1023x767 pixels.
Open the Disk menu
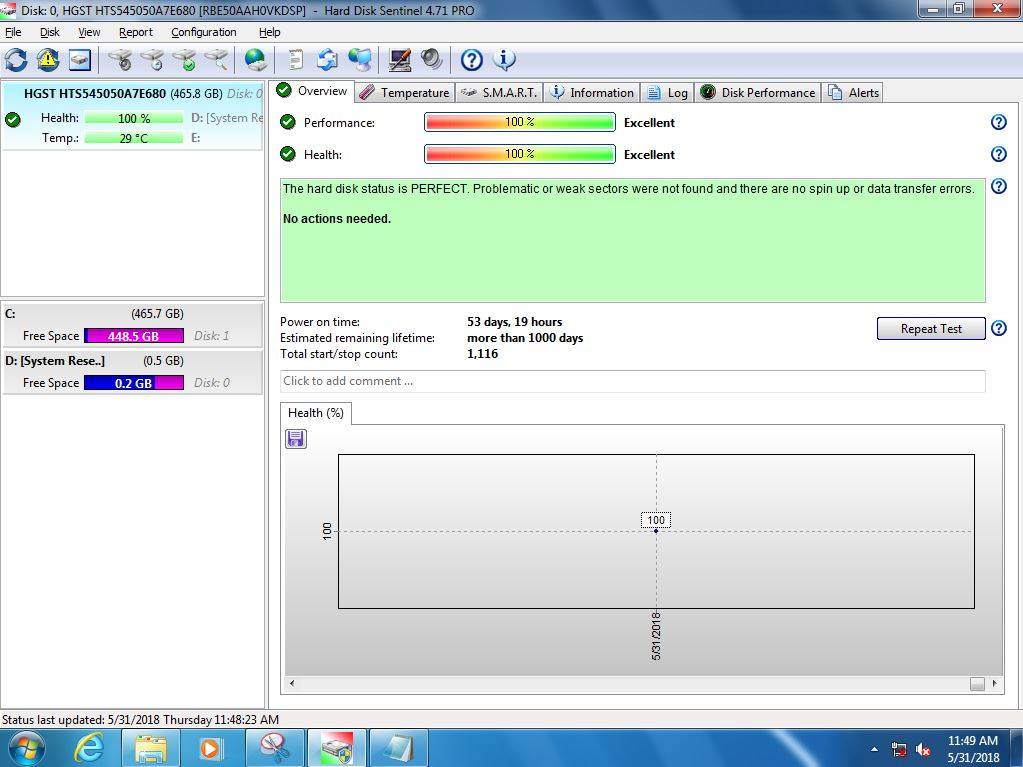tap(50, 32)
